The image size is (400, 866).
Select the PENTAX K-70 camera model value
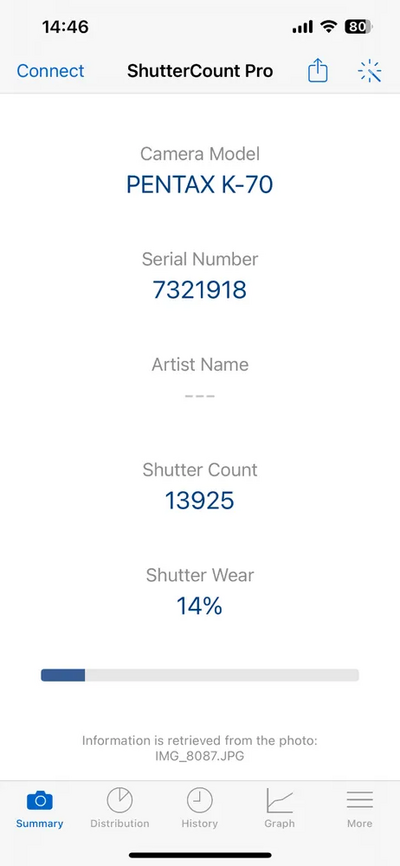pos(199,184)
